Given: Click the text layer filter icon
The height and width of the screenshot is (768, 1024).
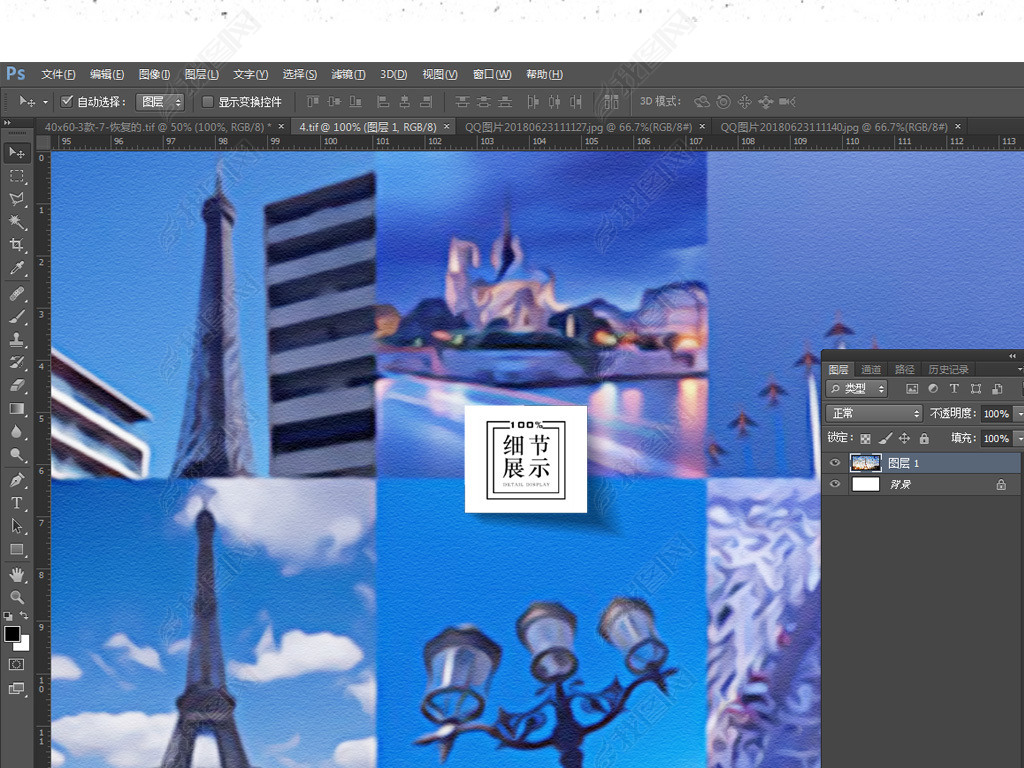Looking at the screenshot, I should (x=954, y=389).
